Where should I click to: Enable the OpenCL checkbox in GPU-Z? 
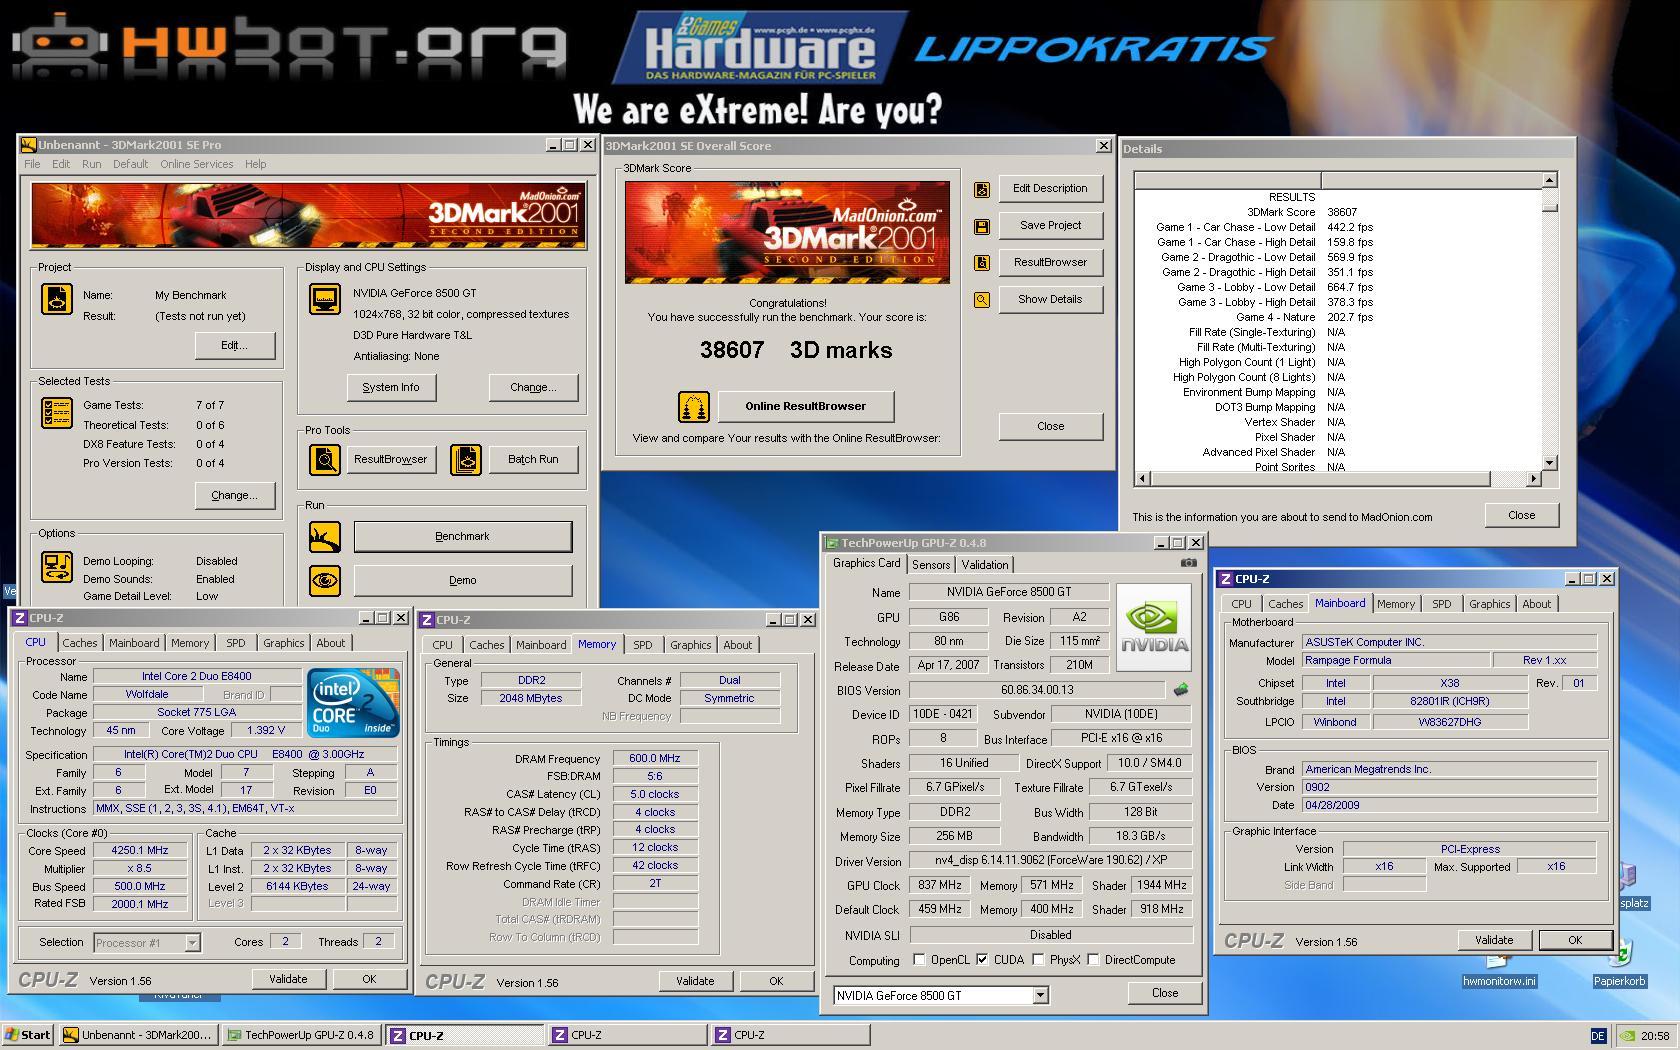tap(919, 959)
